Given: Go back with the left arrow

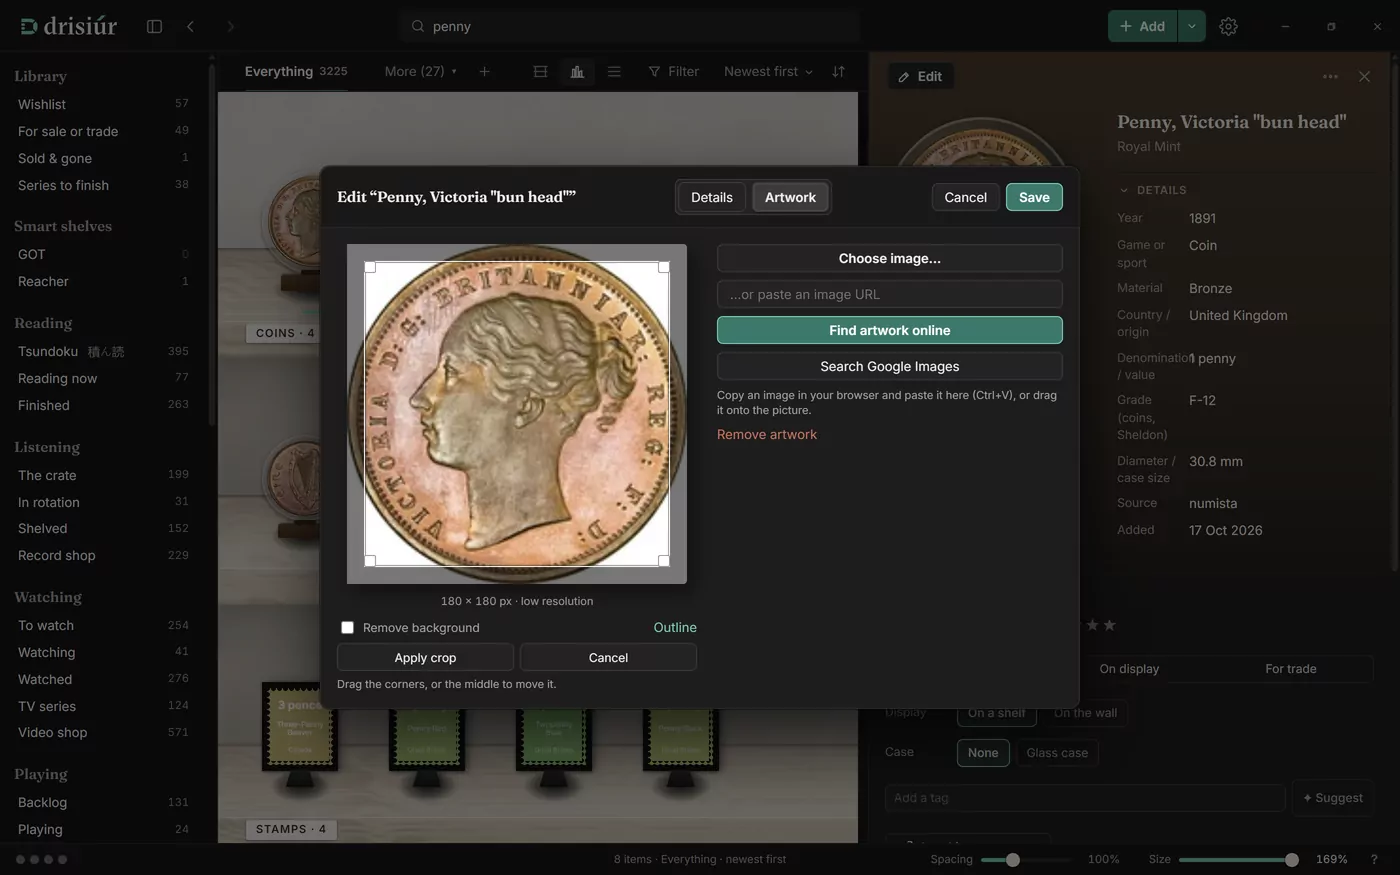Looking at the screenshot, I should pyautogui.click(x=190, y=26).
